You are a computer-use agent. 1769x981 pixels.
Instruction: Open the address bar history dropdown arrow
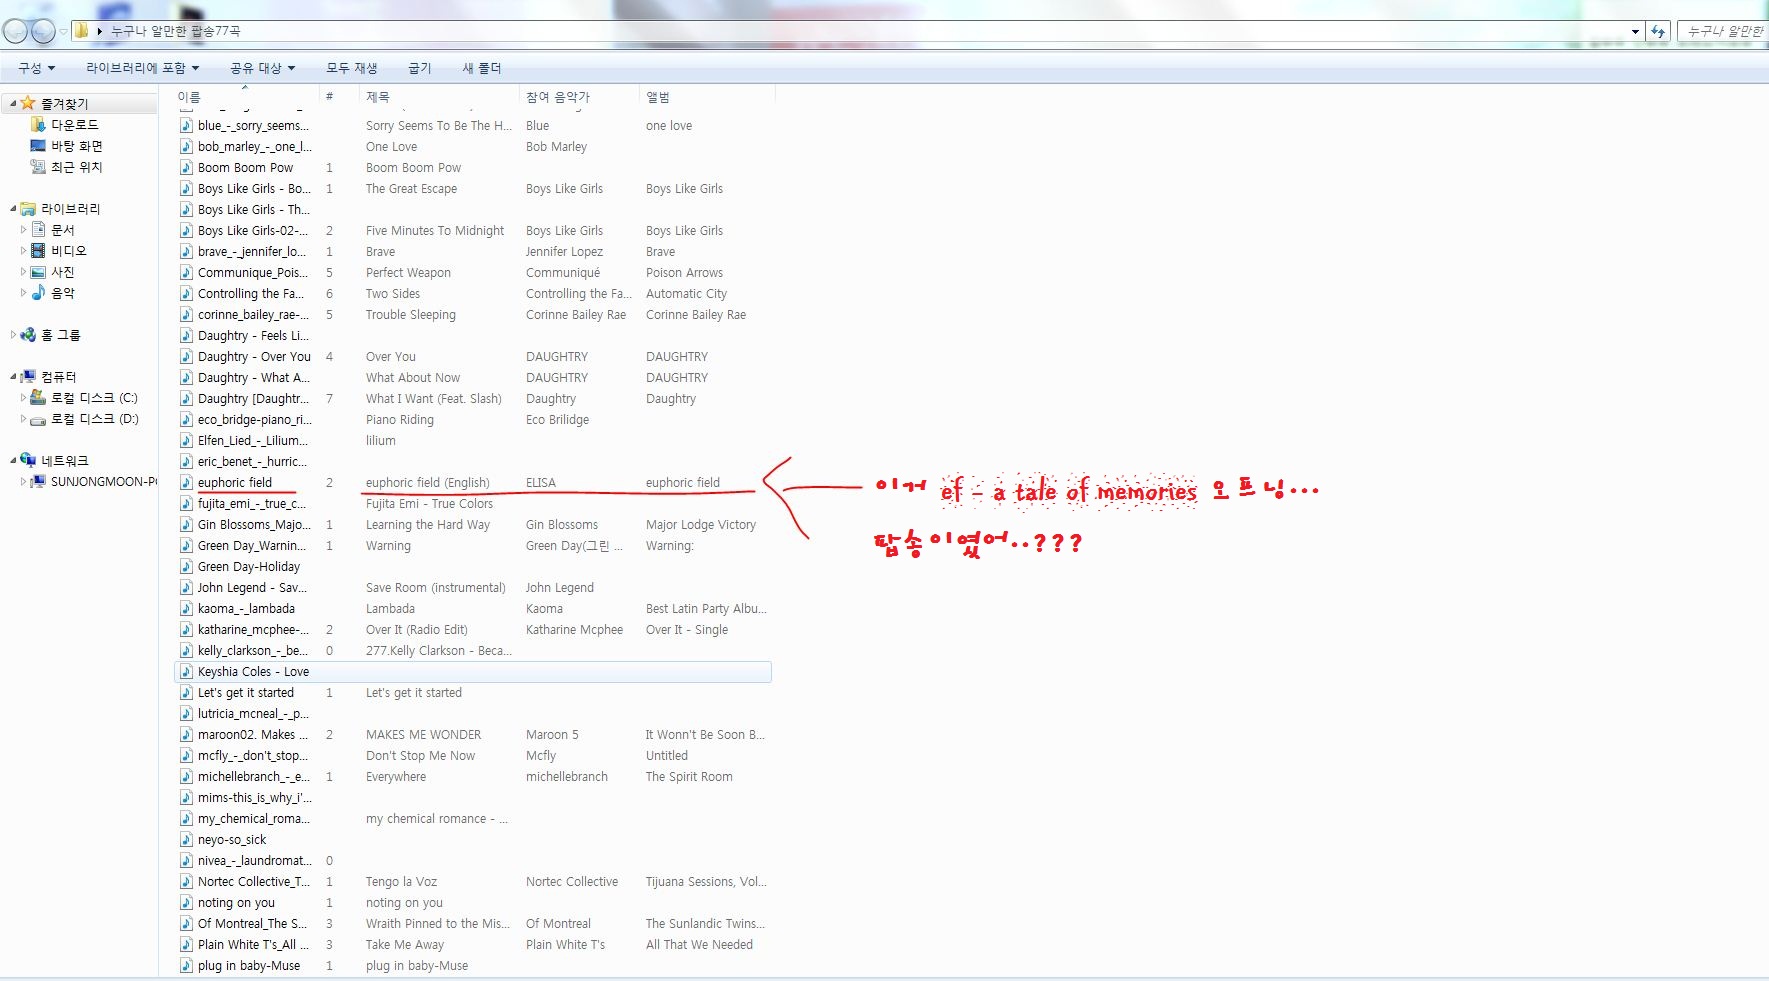[1635, 32]
